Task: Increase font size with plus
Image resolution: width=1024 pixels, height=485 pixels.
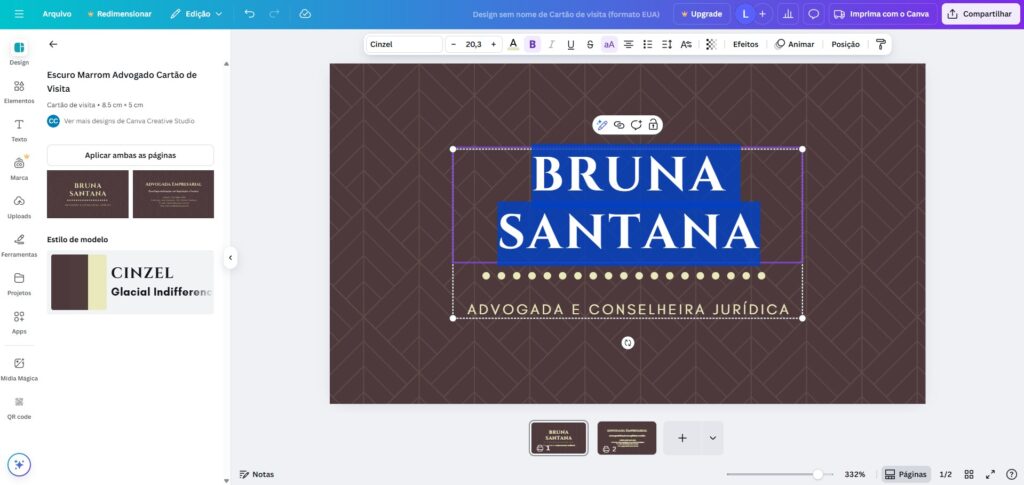Action: [x=494, y=44]
